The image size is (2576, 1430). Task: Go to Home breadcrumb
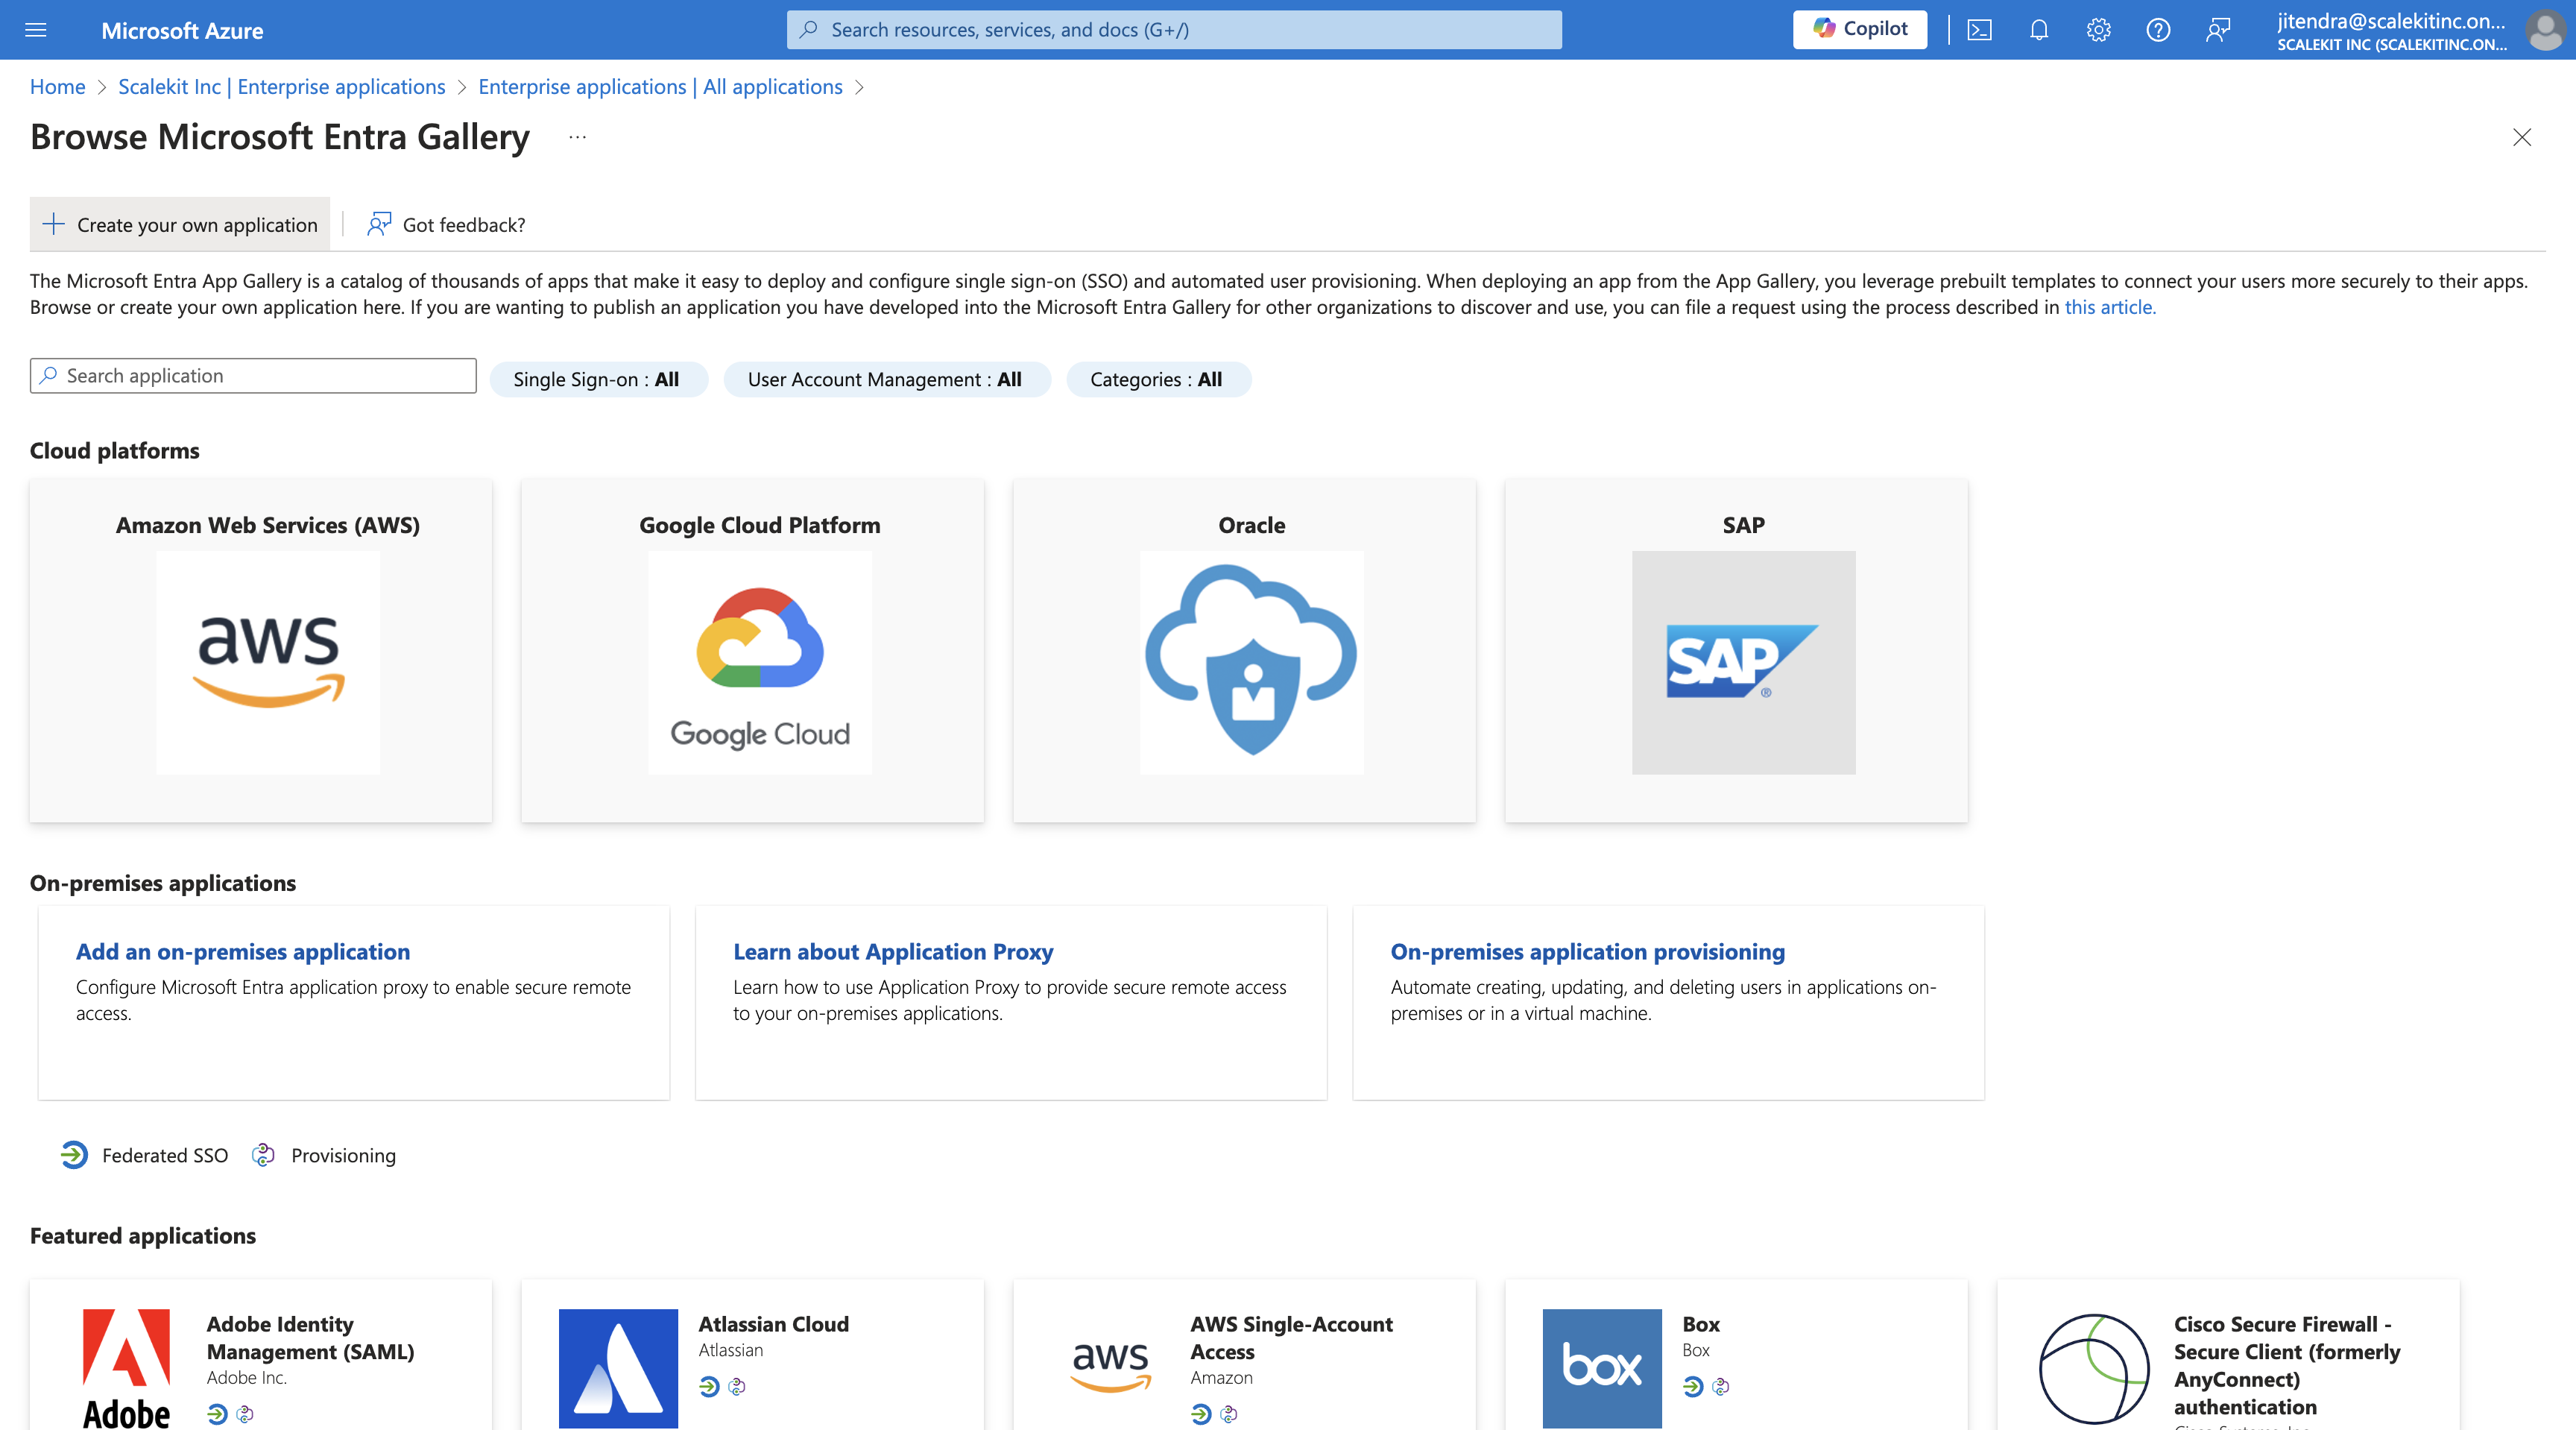pos(58,87)
